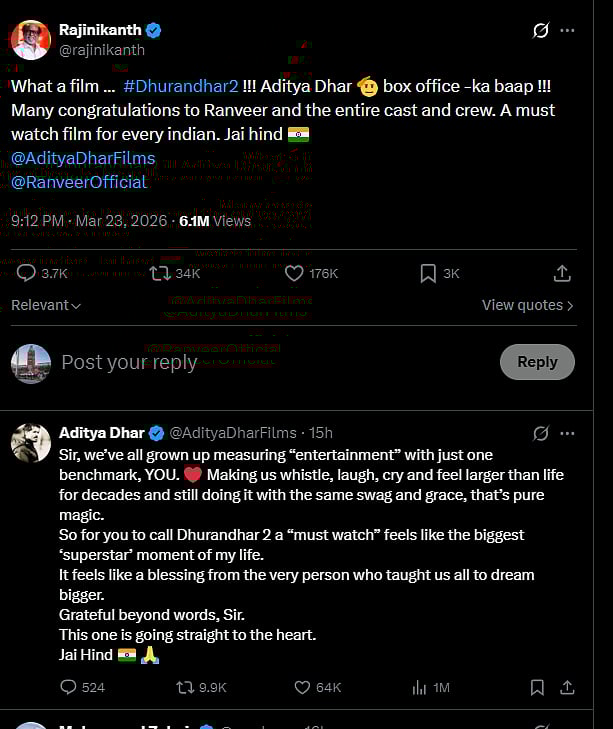Click the Grok icon on Rajinikanth's post
The width and height of the screenshot is (613, 729).
click(541, 31)
